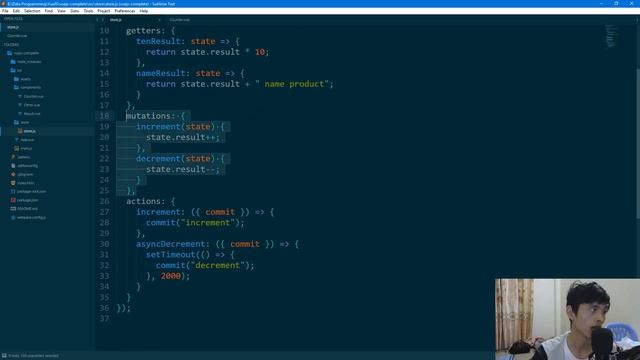This screenshot has width=640, height=360.
Task: Switch to the Counter.vue editor tab
Action: (x=180, y=20)
